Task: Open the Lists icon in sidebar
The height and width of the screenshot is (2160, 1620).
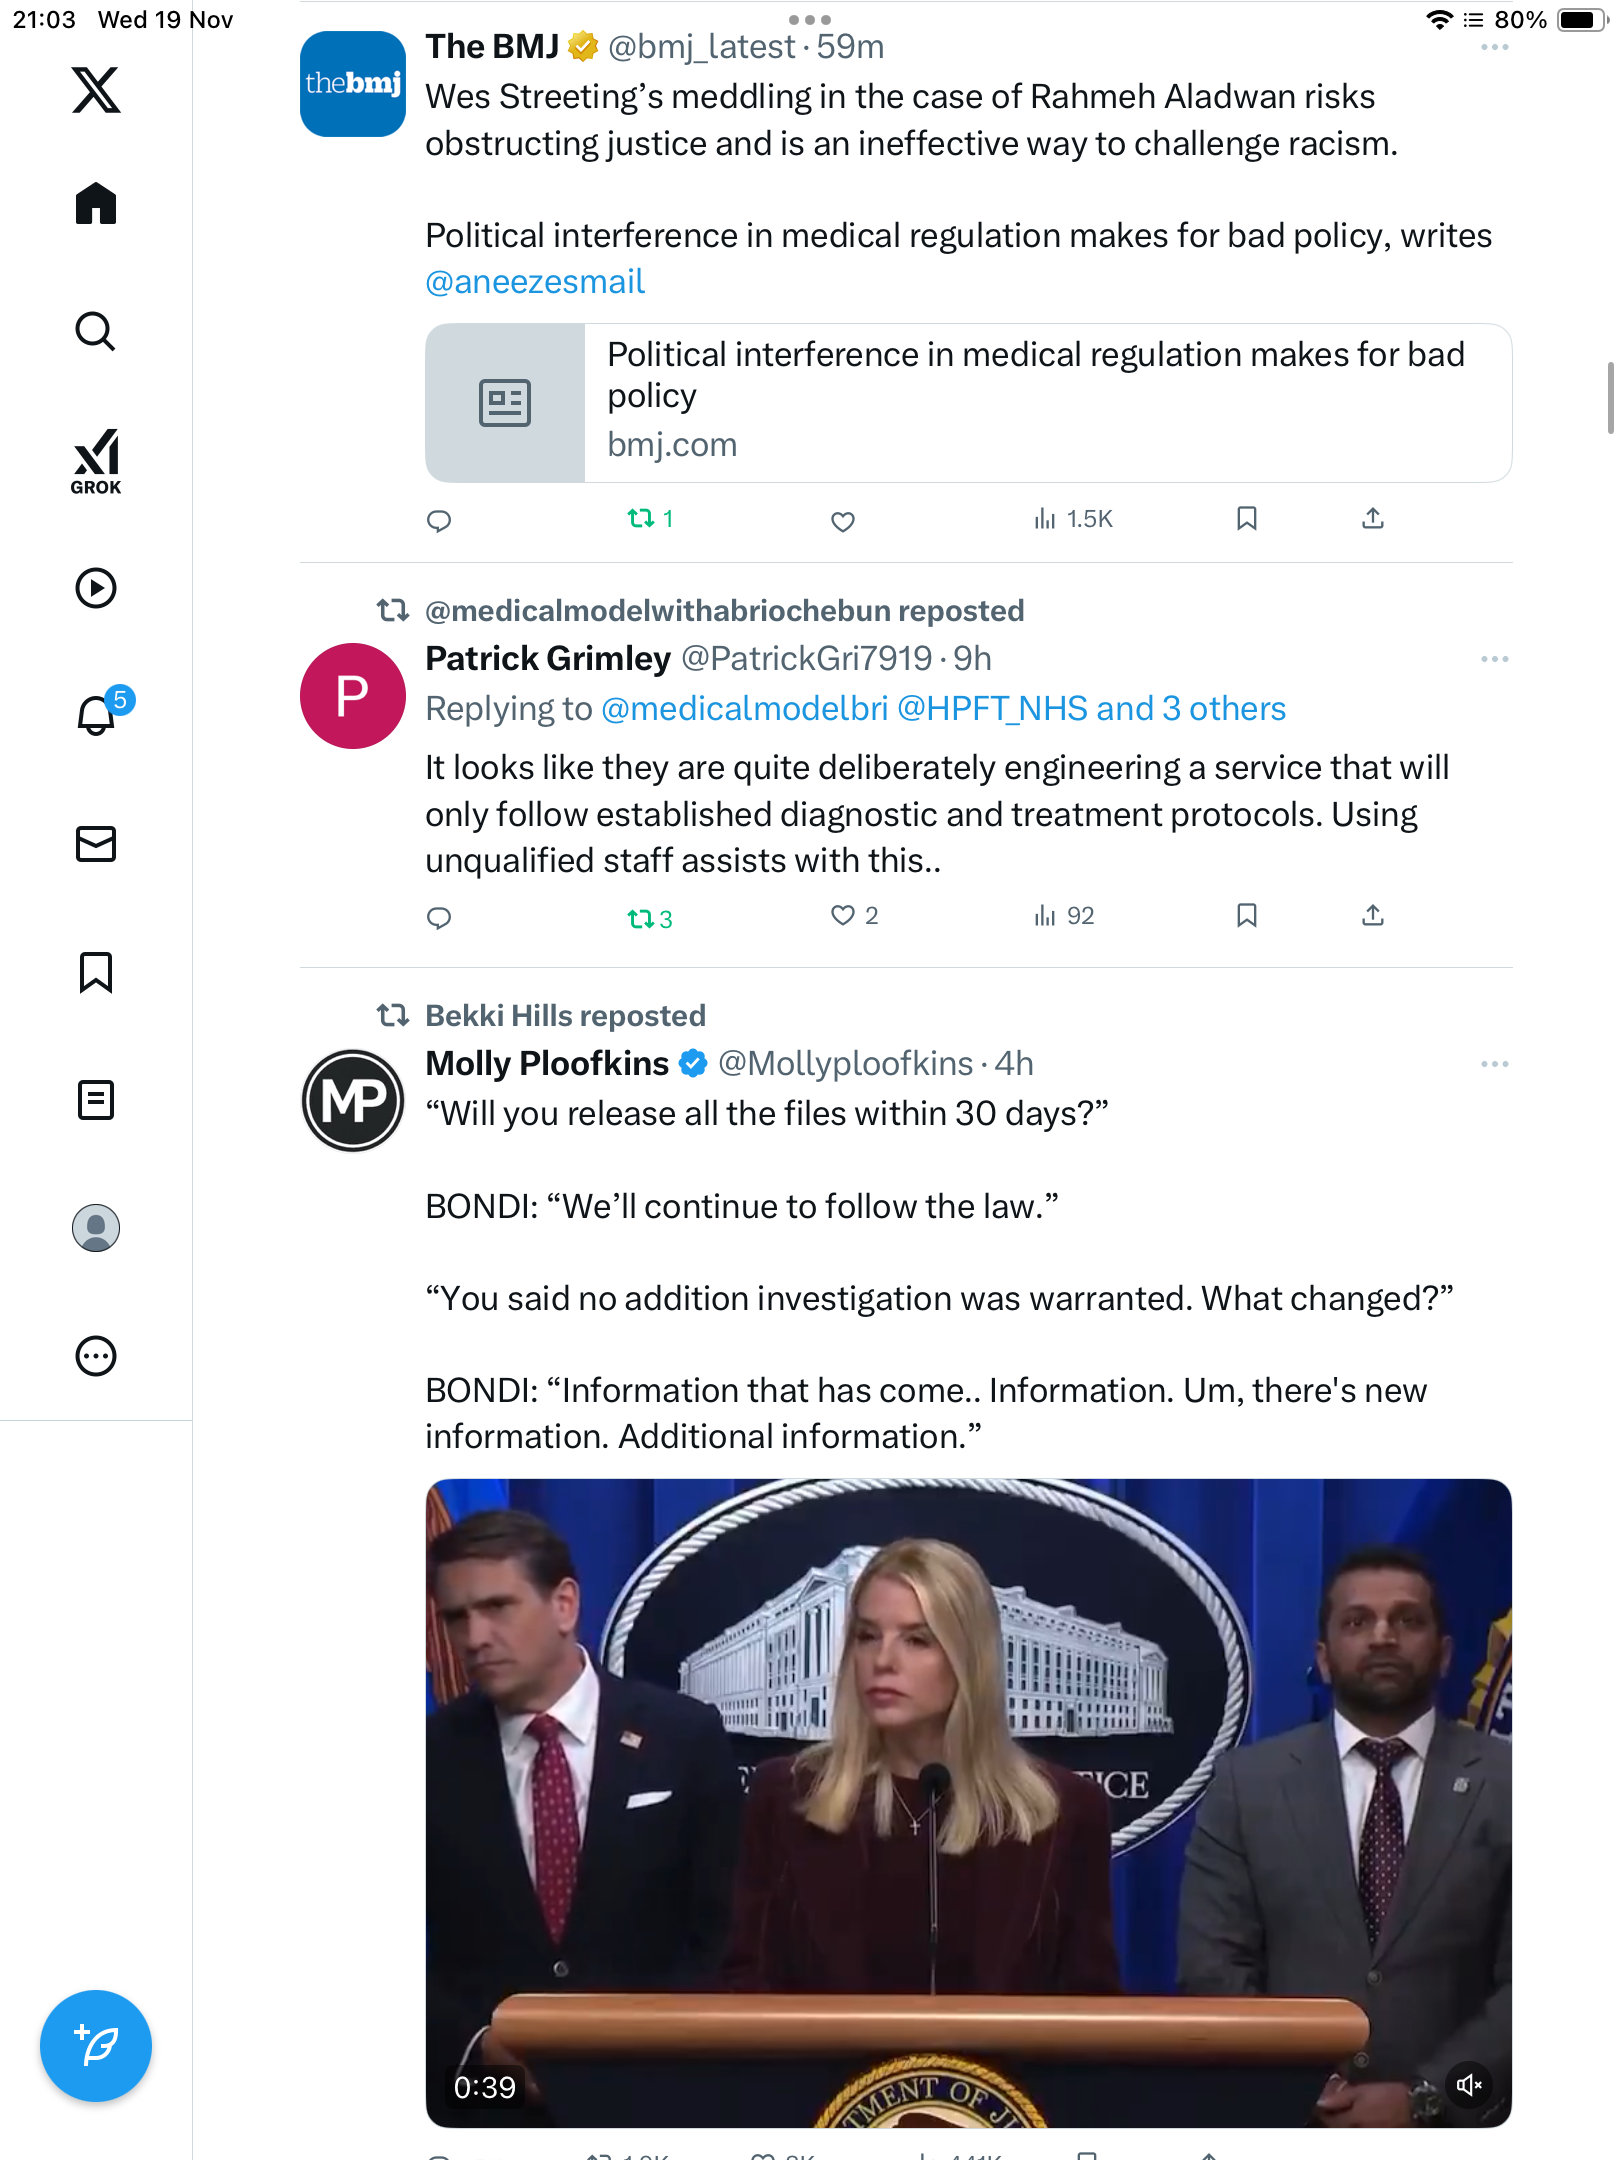Action: coord(96,1100)
